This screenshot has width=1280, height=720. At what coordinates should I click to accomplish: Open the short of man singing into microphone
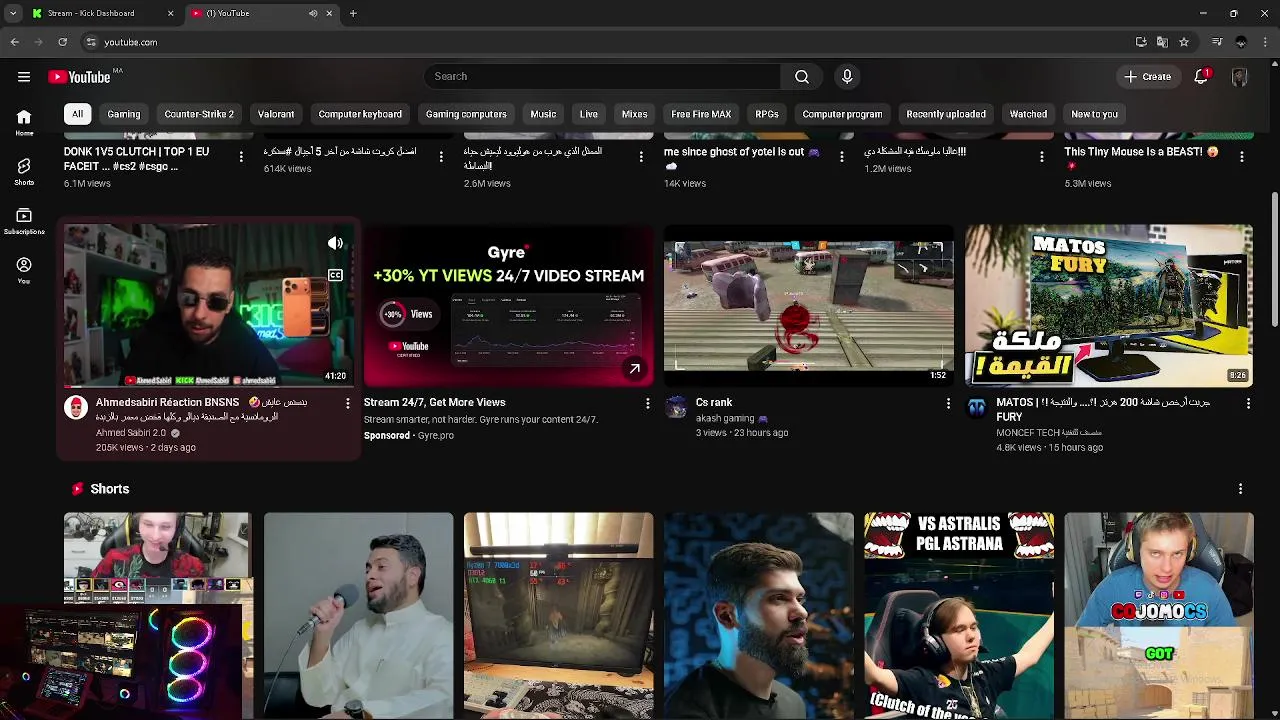pos(359,616)
